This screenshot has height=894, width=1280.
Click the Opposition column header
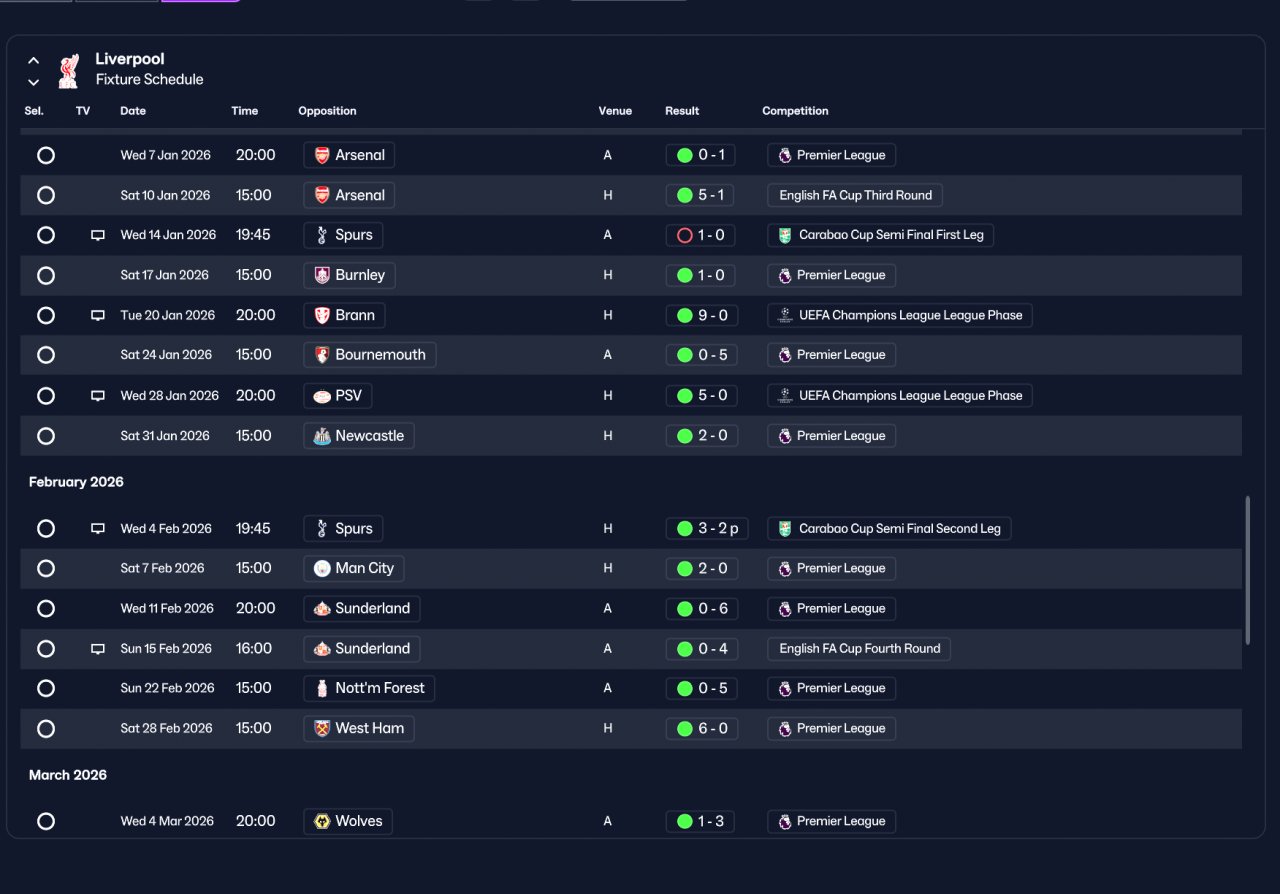point(327,111)
